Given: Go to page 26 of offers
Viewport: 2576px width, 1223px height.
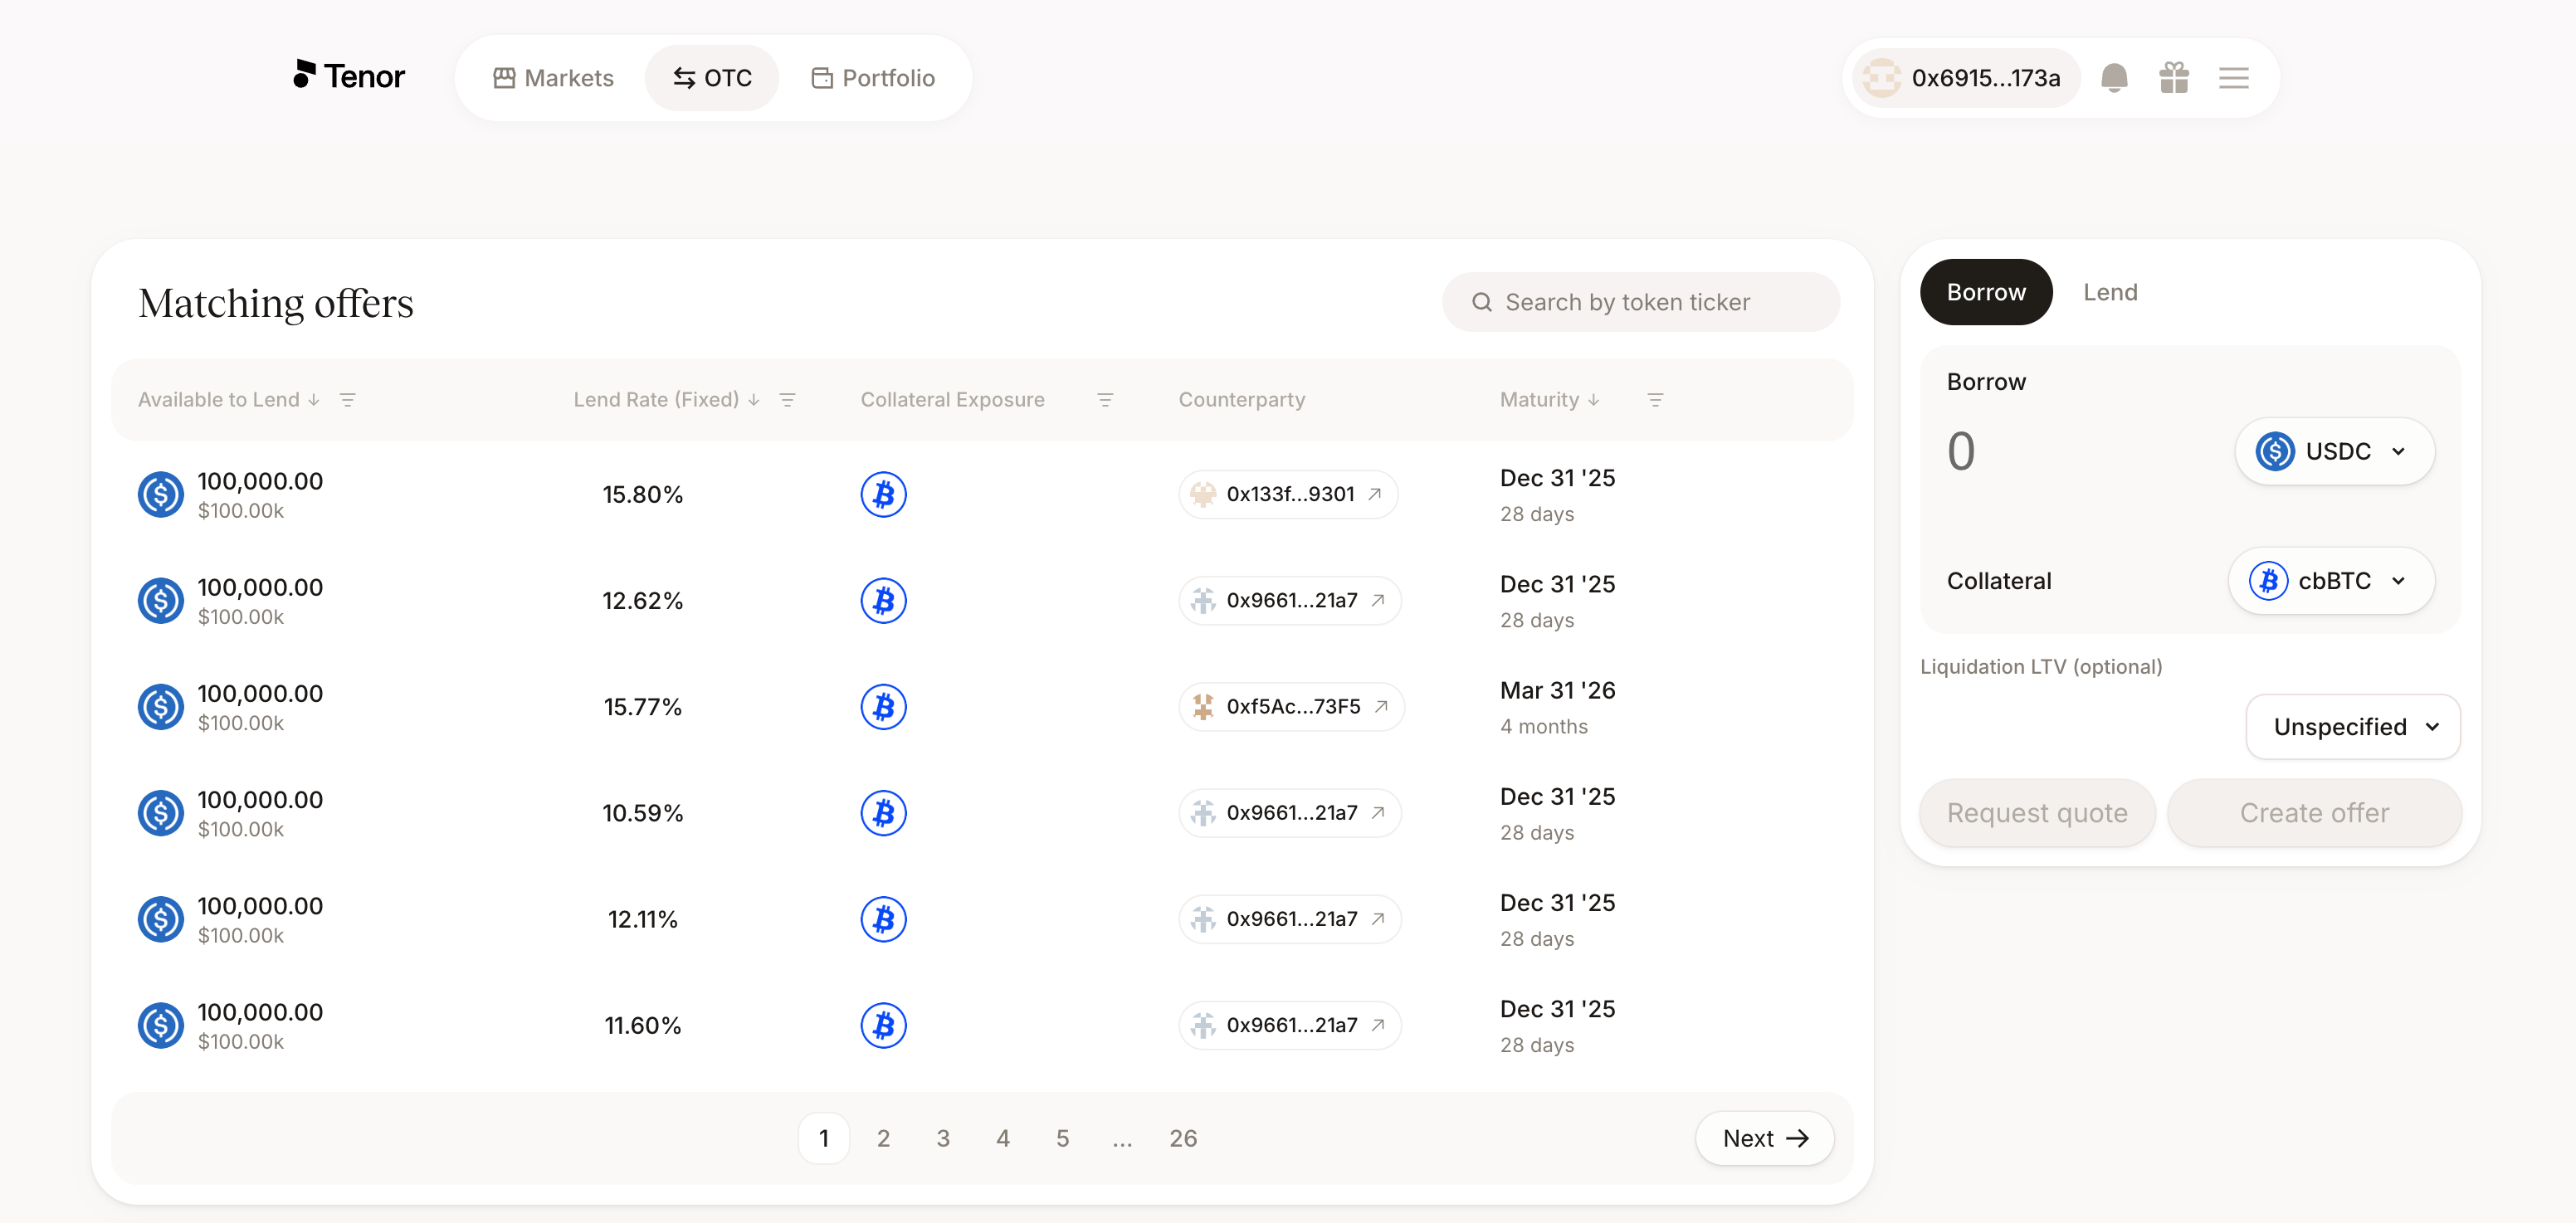Looking at the screenshot, I should point(1182,1138).
